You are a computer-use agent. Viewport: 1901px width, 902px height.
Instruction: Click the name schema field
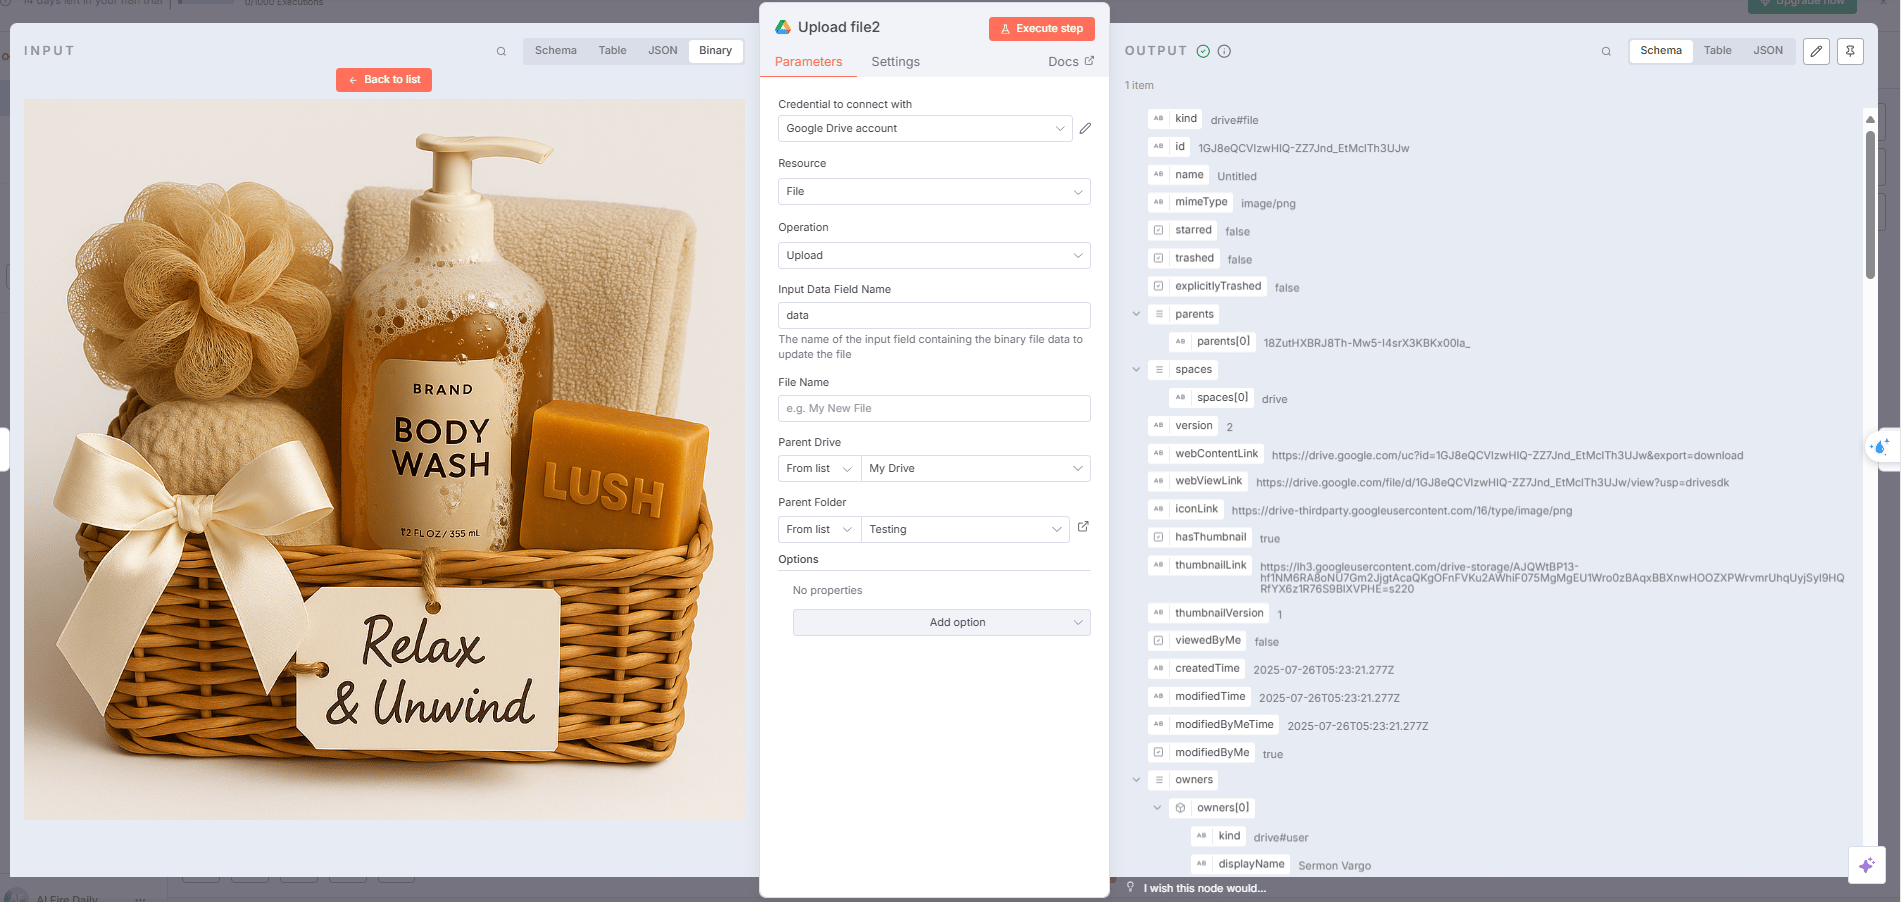(x=1177, y=174)
